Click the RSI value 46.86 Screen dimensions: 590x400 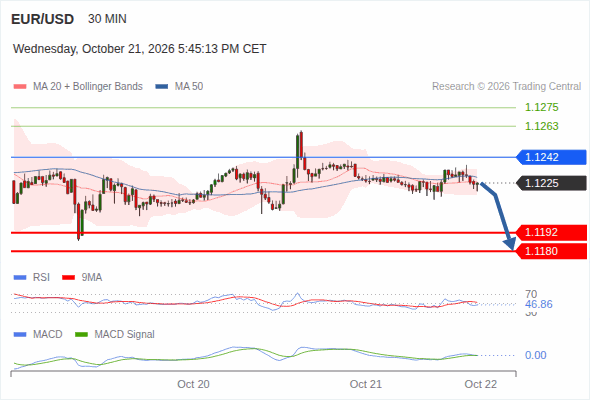(539, 304)
